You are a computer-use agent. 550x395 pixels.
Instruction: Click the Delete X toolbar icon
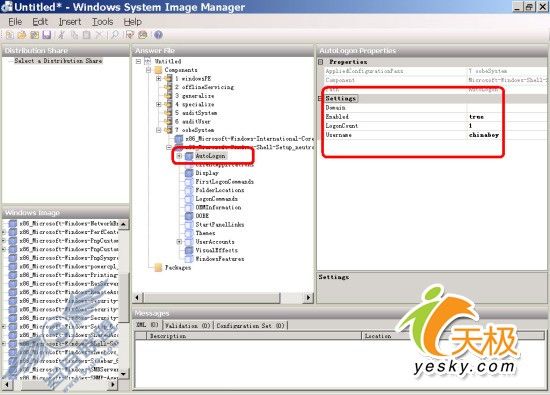coord(99,35)
